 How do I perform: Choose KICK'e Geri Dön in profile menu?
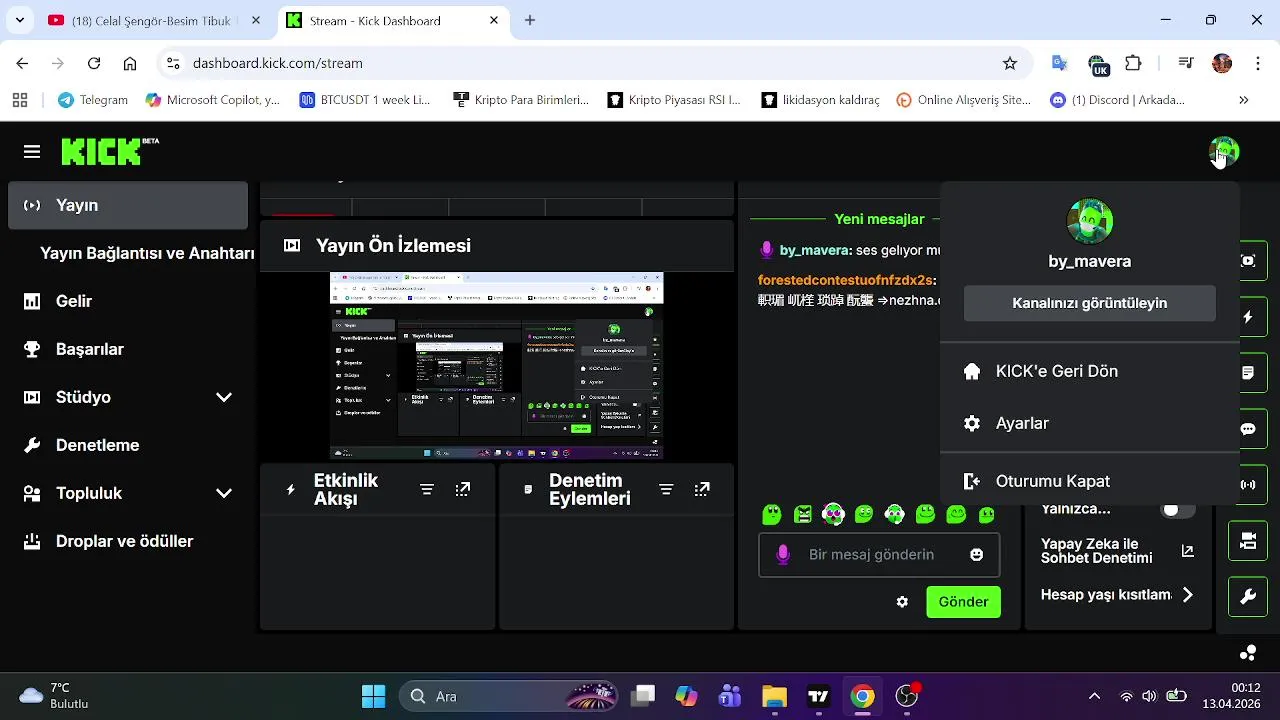pos(1090,371)
